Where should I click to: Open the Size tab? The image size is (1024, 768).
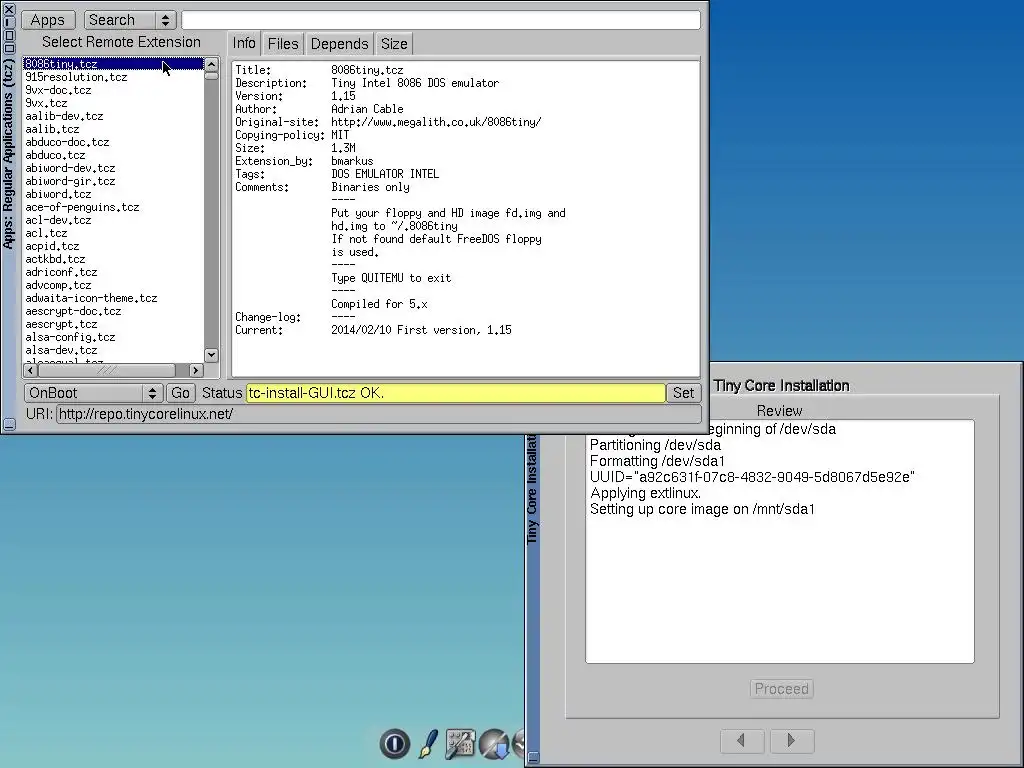pos(394,44)
